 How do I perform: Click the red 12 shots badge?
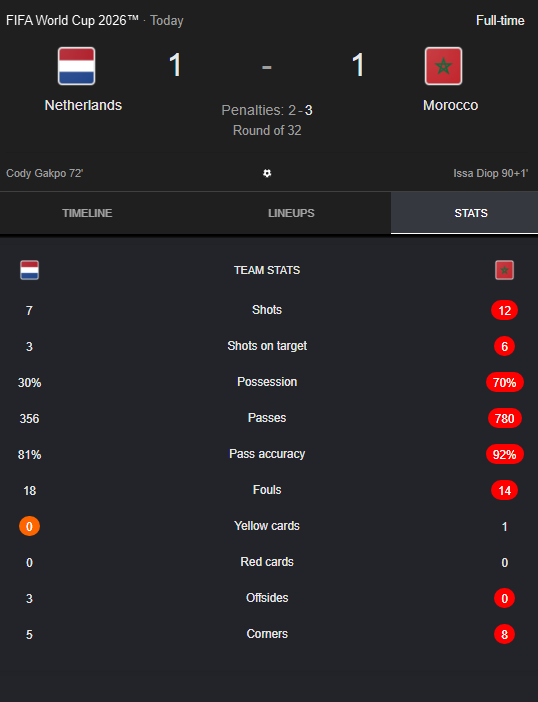[504, 310]
